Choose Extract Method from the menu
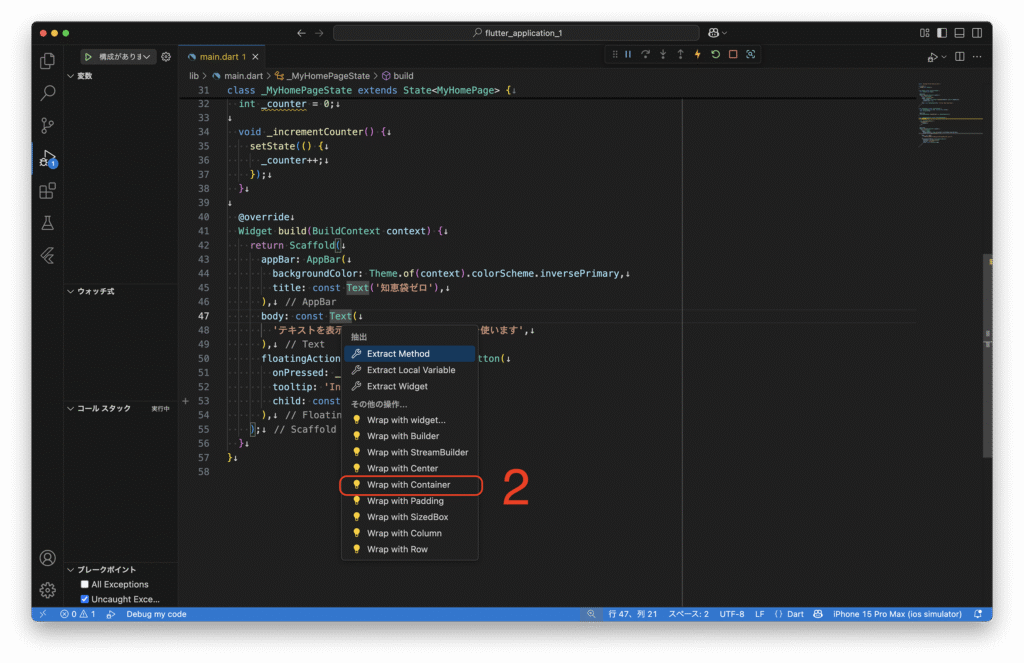This screenshot has height=663, width=1024. point(409,353)
